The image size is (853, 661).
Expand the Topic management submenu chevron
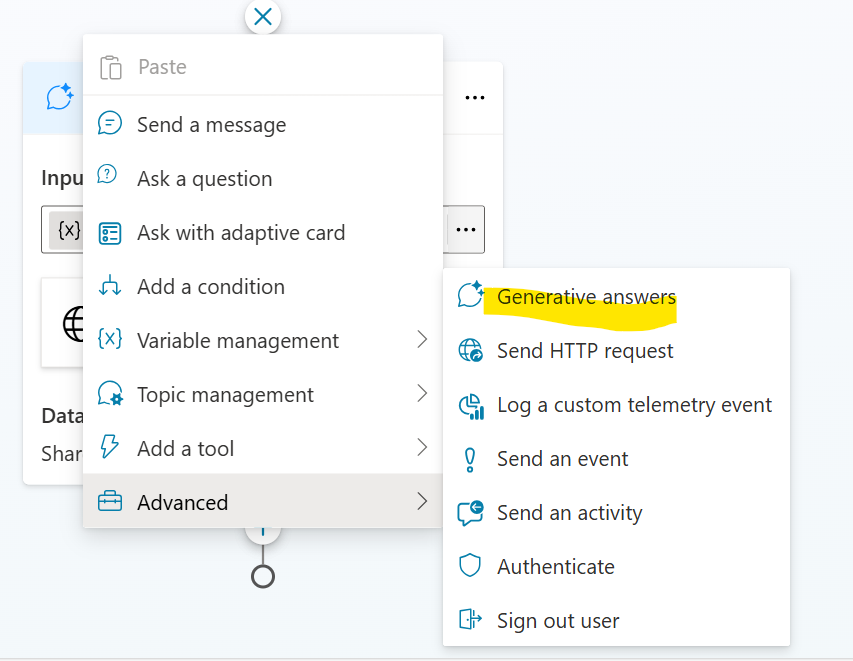pos(422,394)
